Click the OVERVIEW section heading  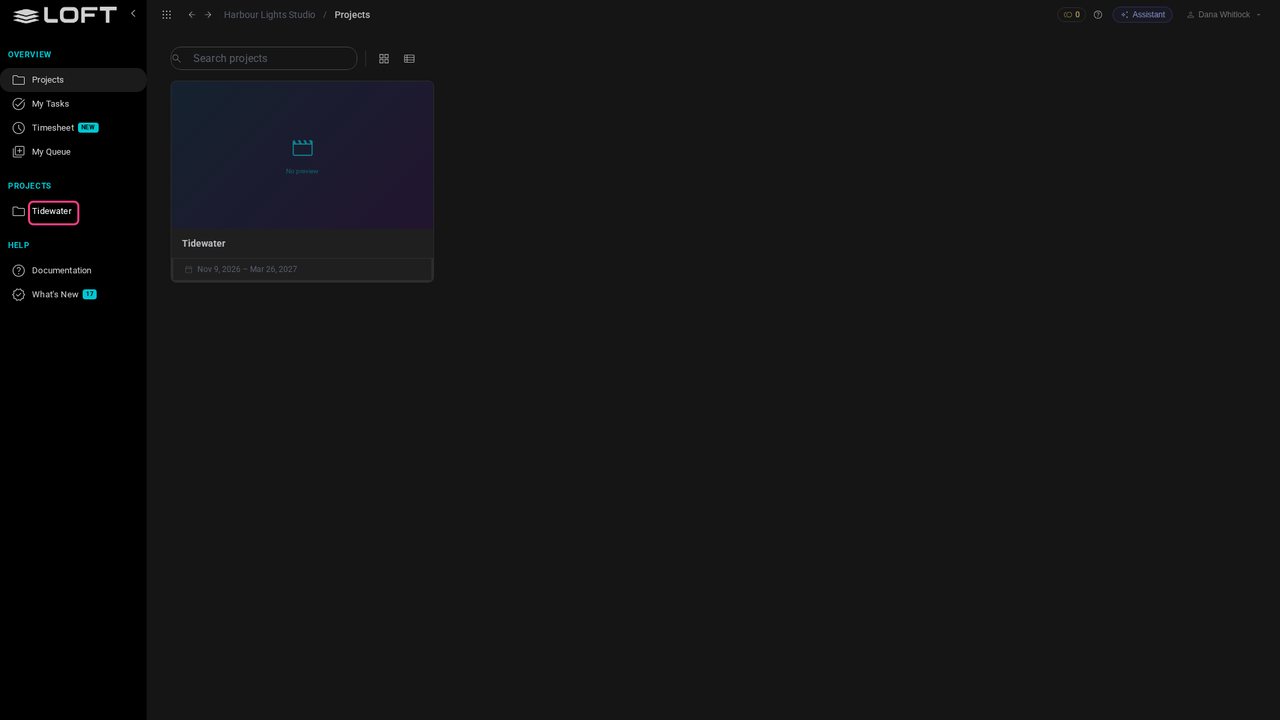(x=30, y=55)
